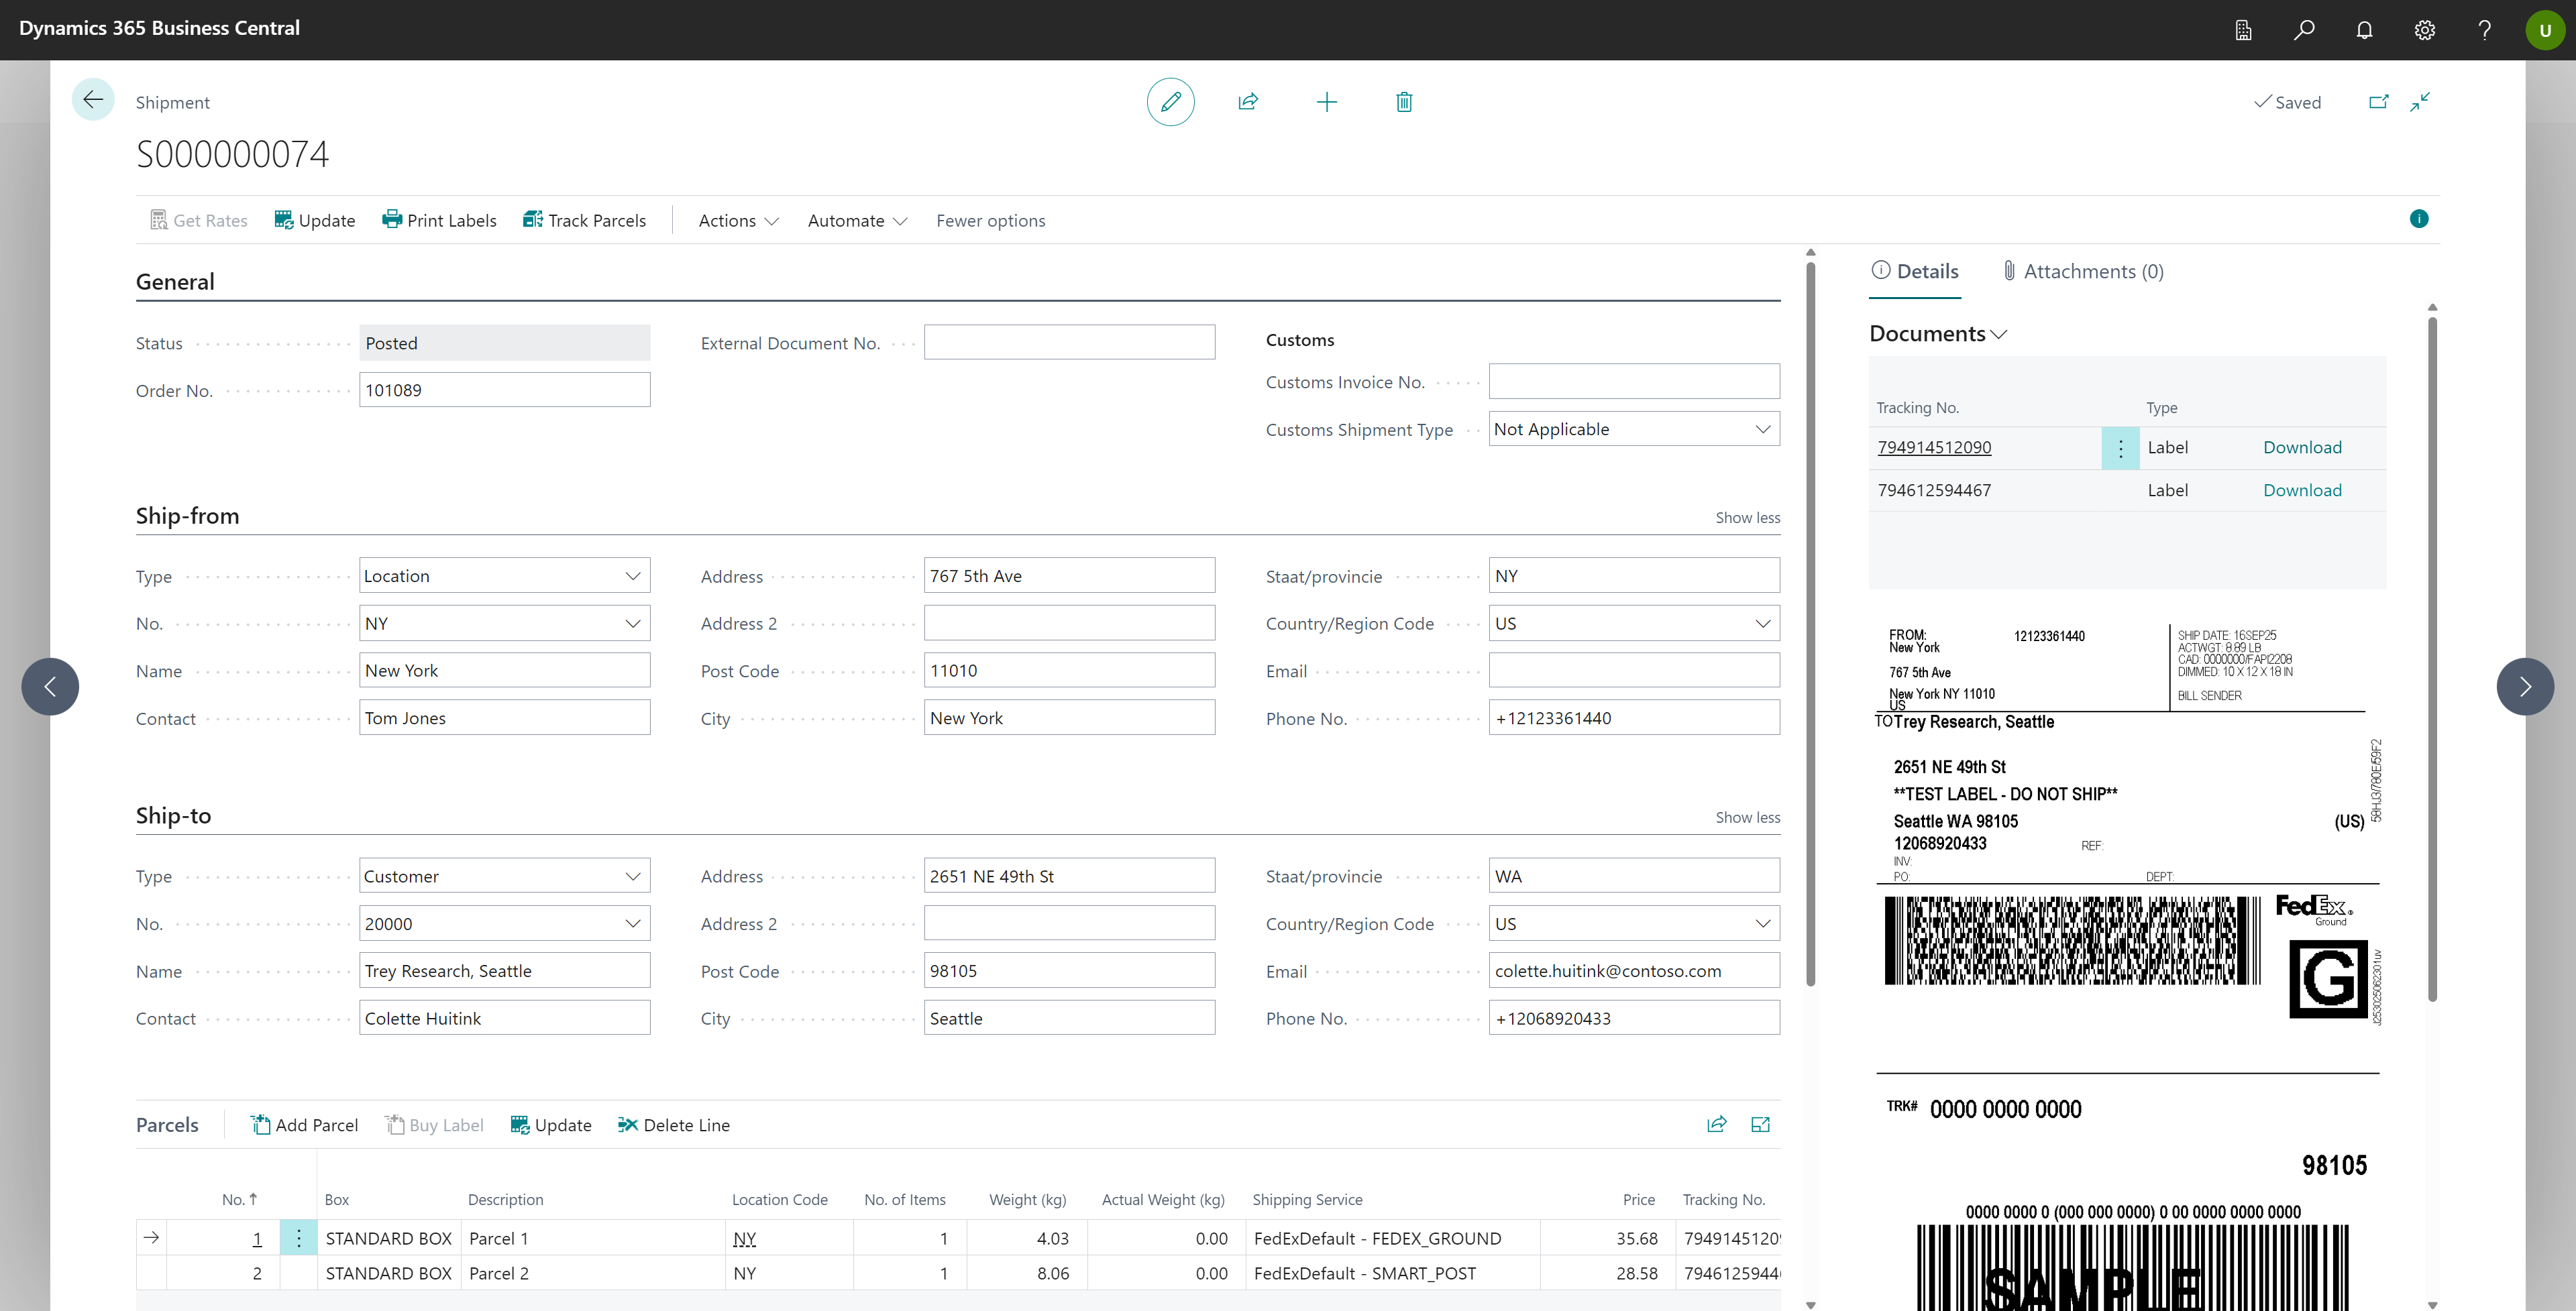The image size is (2576, 1311).
Task: Select the Parcel 2 description cell
Action: coord(593,1273)
